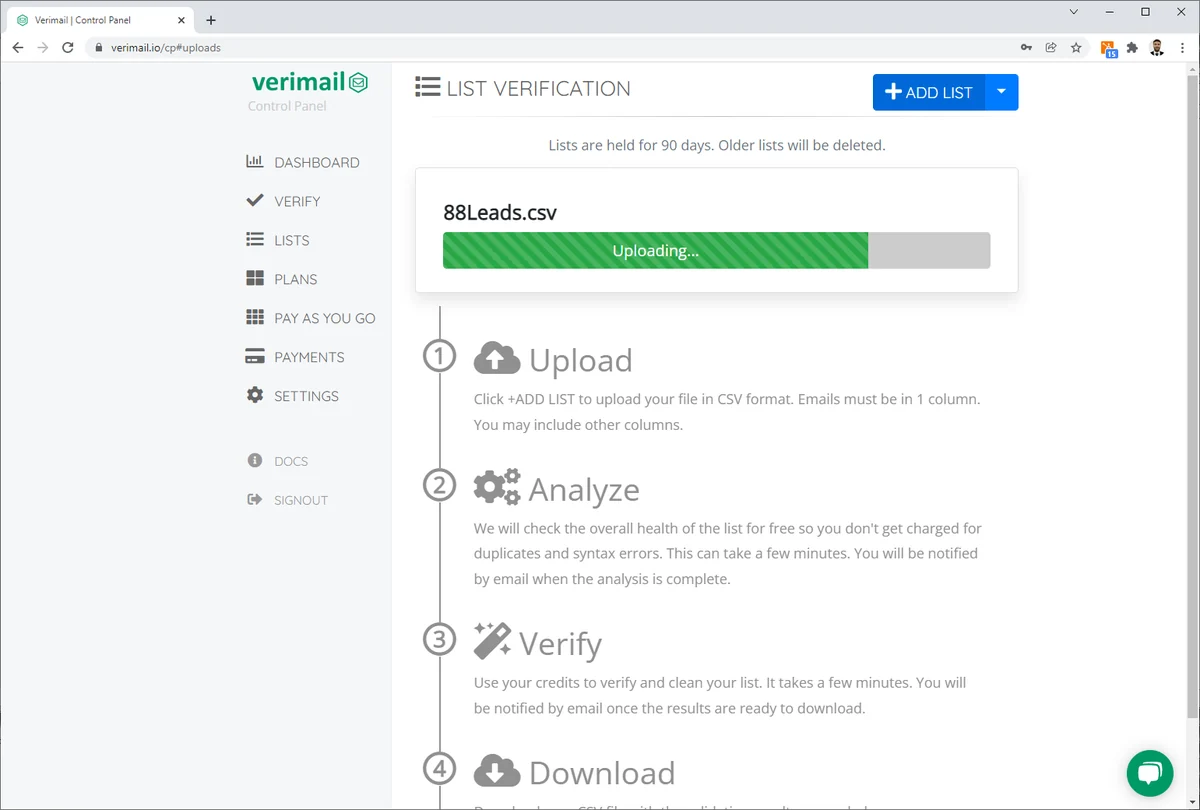Viewport: 1200px width, 810px height.
Task: Click the Payments credit card icon
Action: [x=255, y=357]
